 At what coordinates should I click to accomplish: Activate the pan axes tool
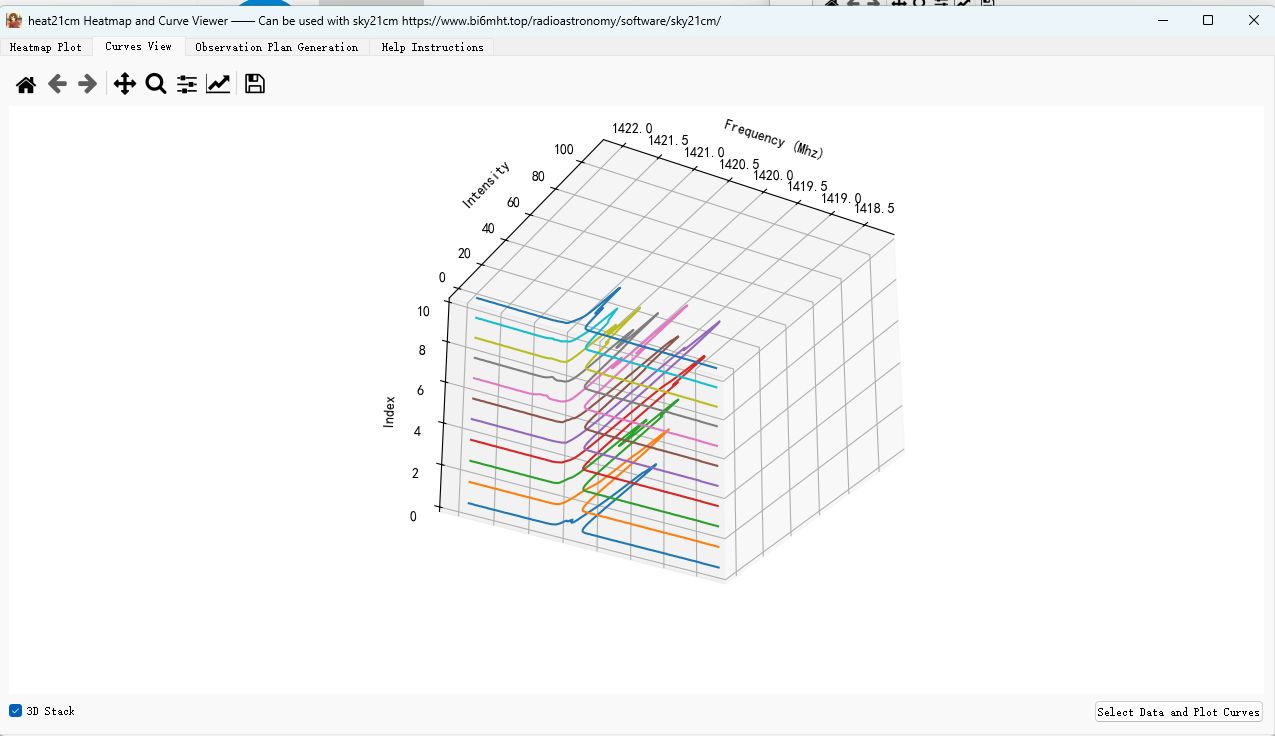point(124,85)
